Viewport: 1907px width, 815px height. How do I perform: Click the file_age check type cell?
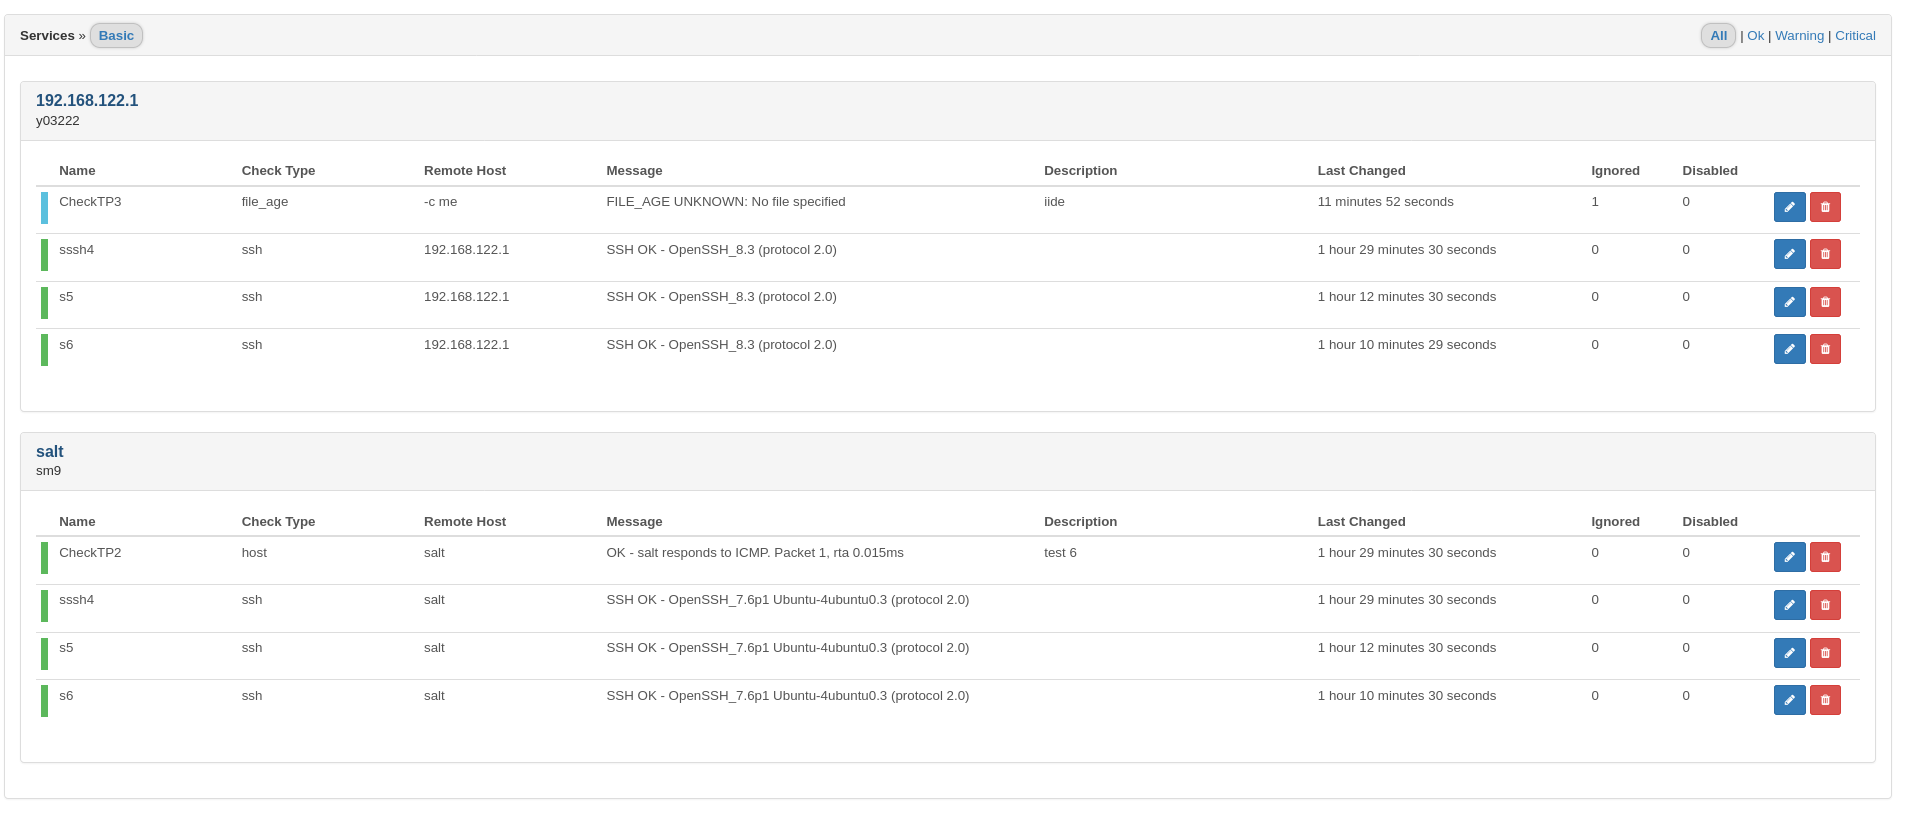[x=265, y=202]
